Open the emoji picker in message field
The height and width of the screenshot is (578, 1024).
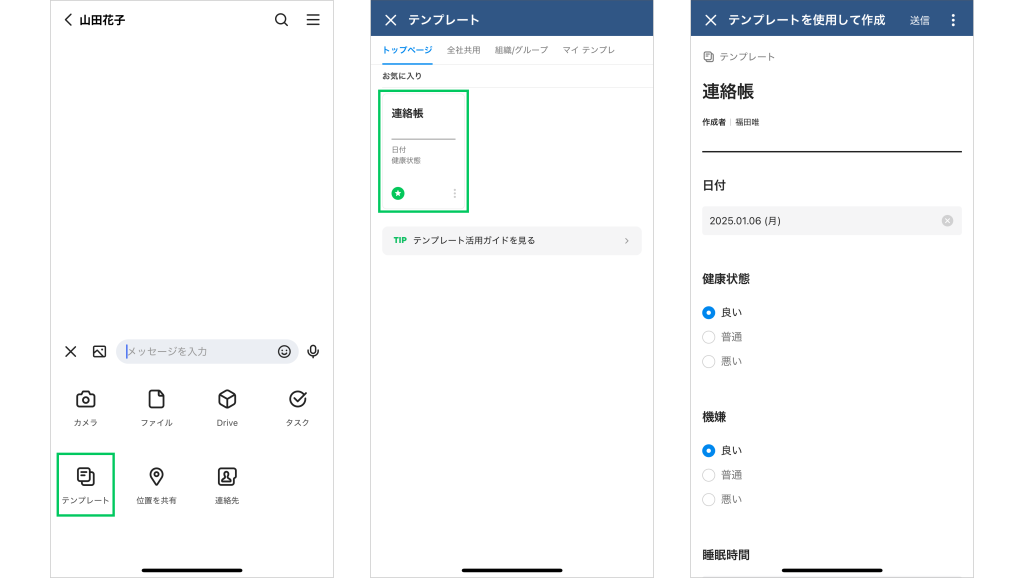(283, 351)
